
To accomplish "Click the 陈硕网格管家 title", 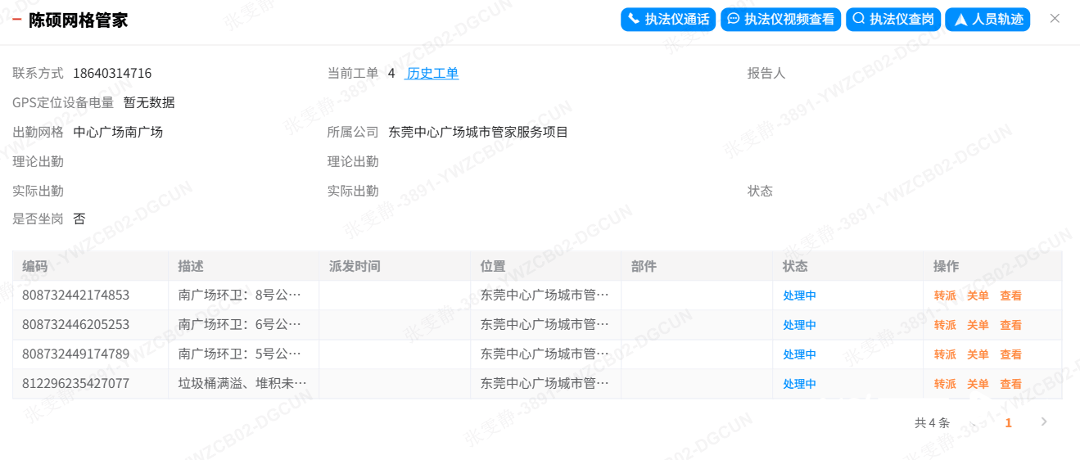I will coord(78,20).
